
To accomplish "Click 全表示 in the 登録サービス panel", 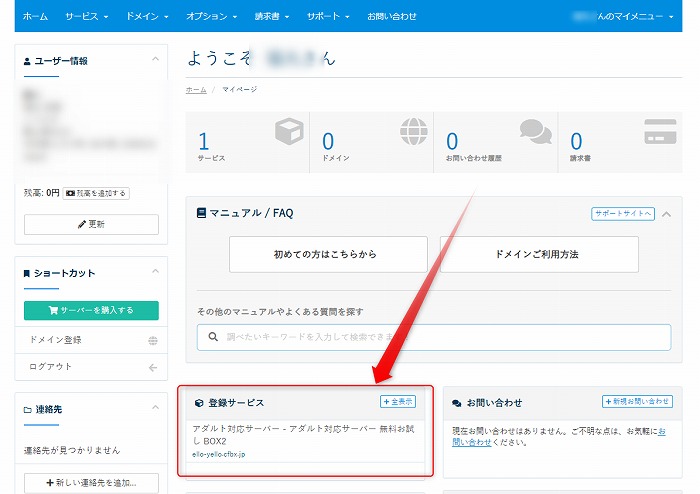I will (398, 401).
